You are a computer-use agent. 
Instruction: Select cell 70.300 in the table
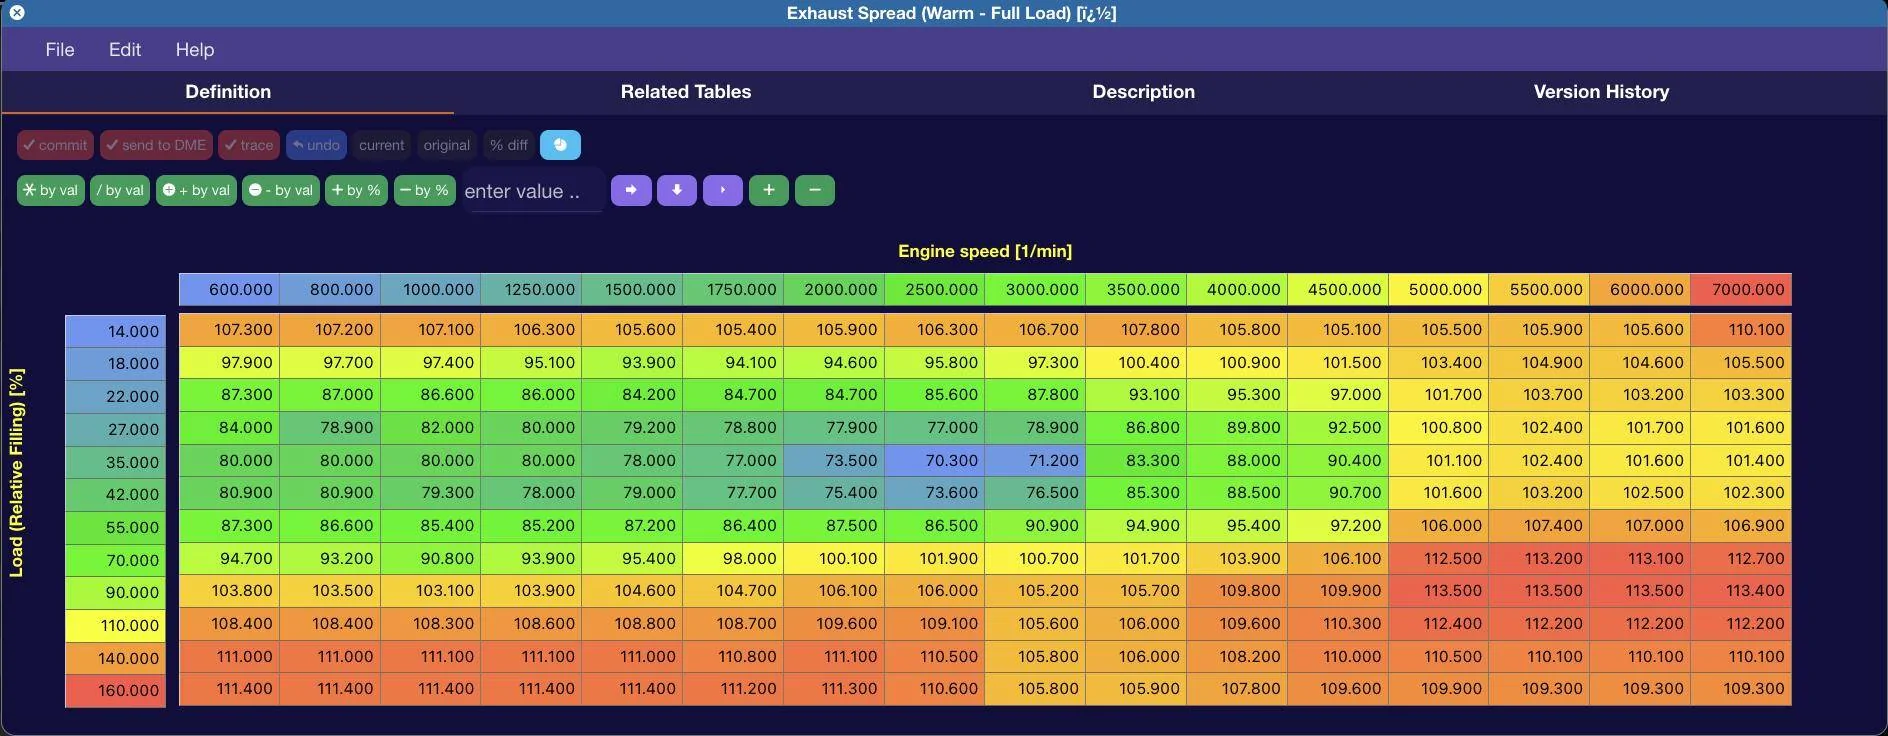(935, 460)
